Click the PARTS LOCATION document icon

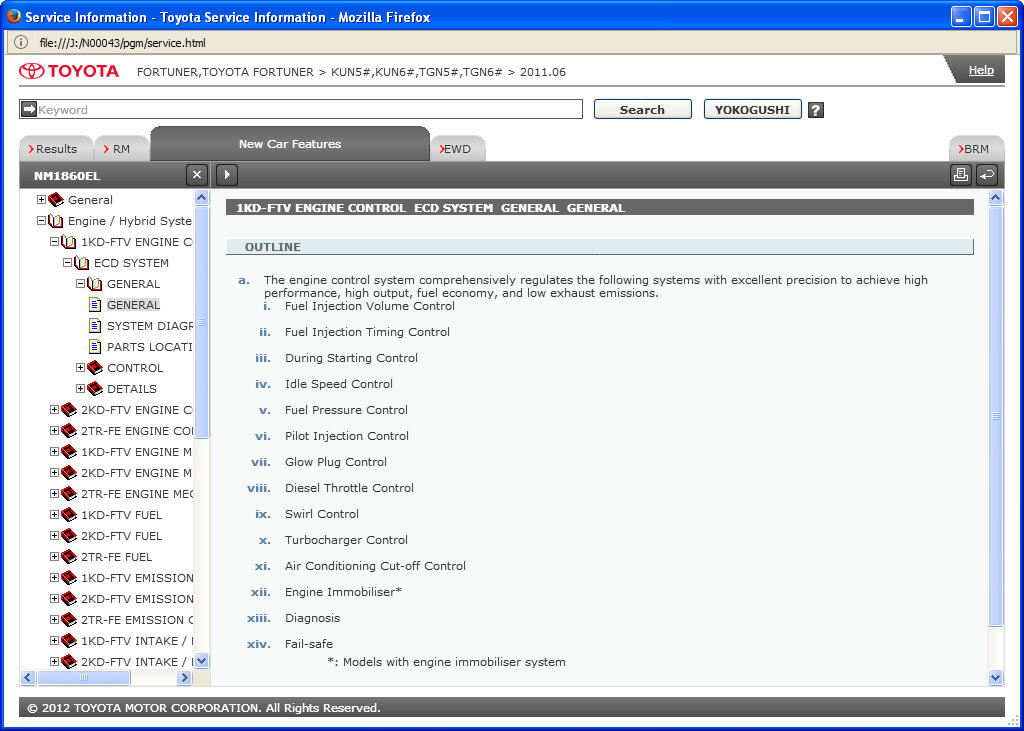tap(95, 346)
